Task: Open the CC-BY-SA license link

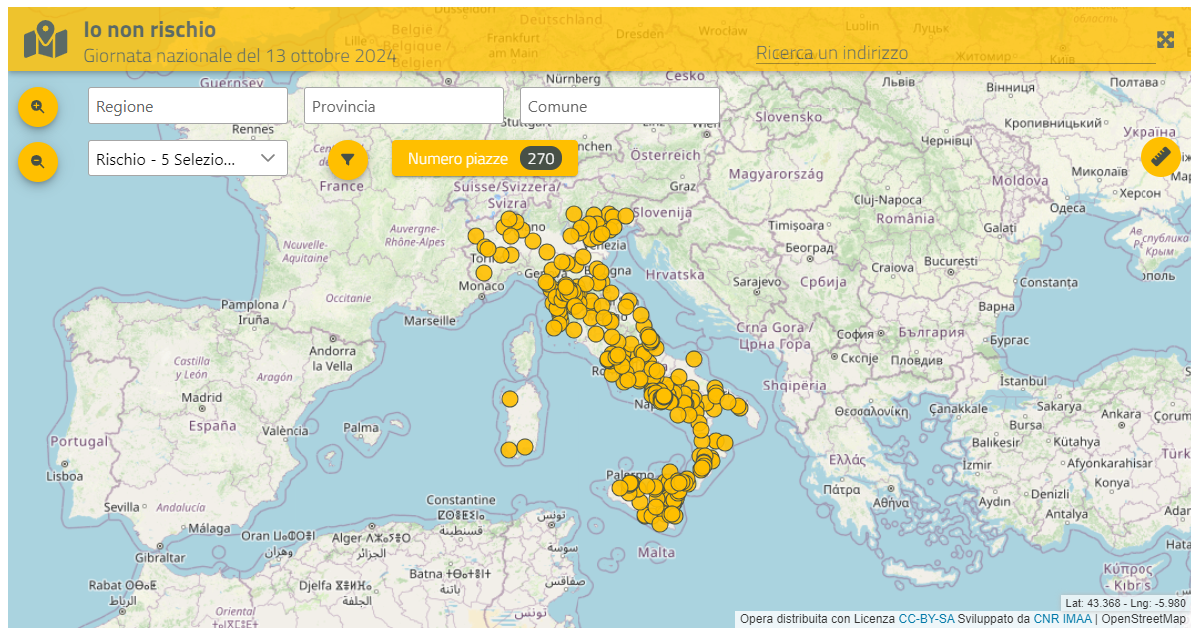Action: pyautogui.click(x=926, y=619)
